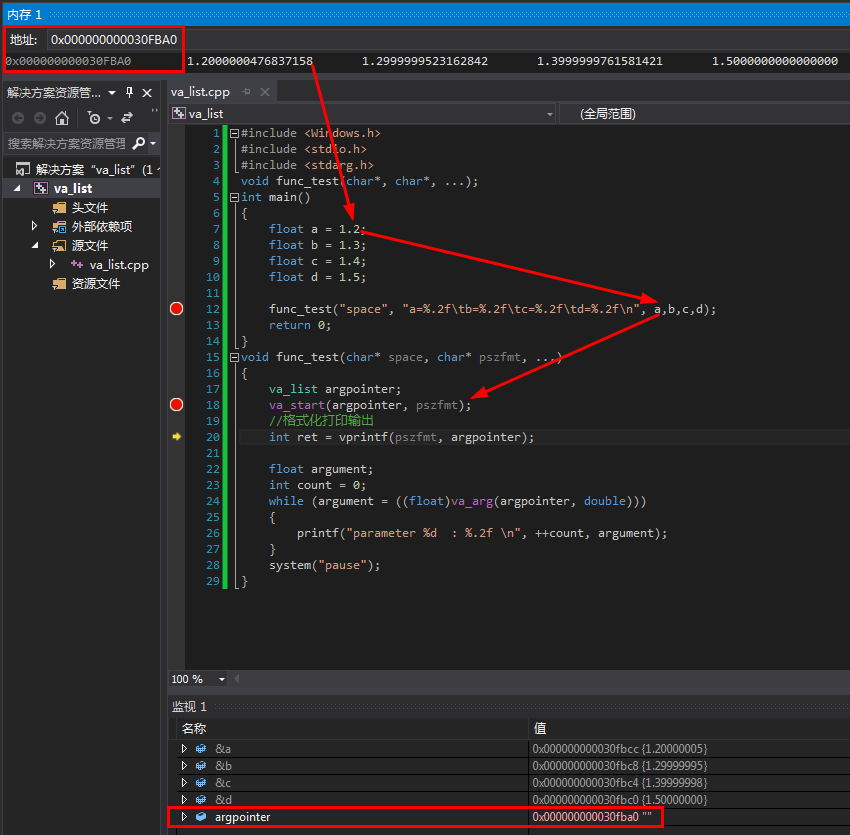Click the 名称 column header in watch
This screenshot has height=835, width=850.
(x=194, y=728)
